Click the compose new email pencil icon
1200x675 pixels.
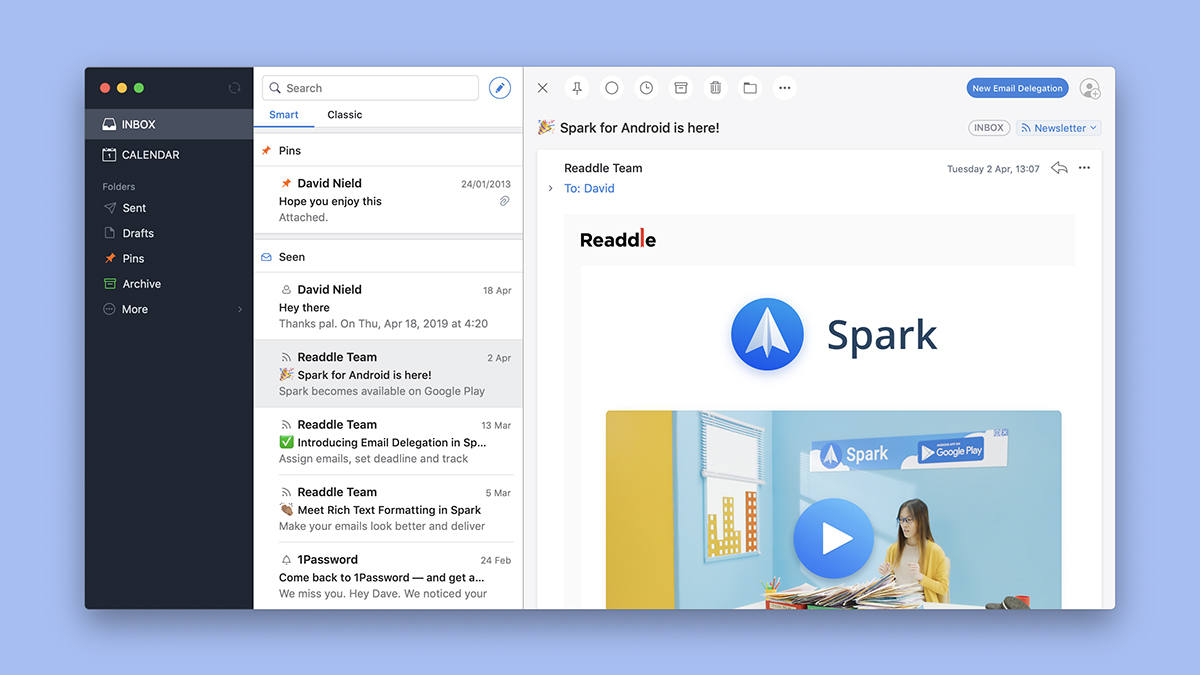point(500,88)
